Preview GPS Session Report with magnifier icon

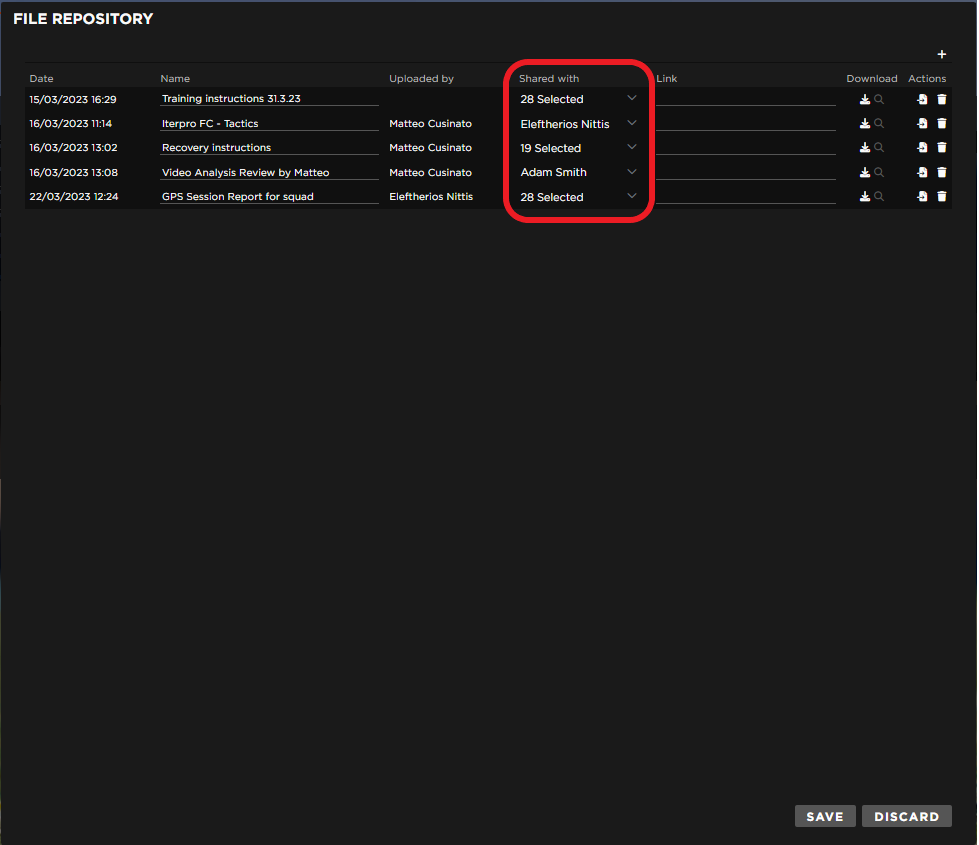[879, 197]
